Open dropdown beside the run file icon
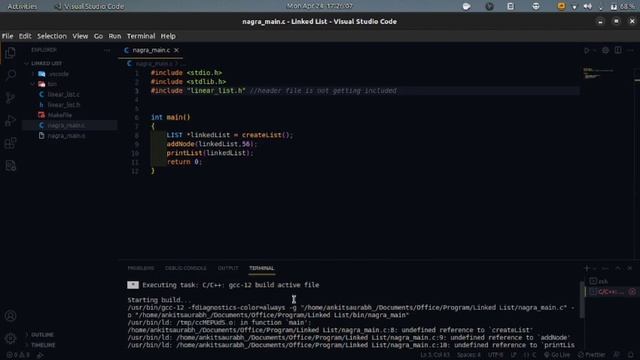 click(594, 50)
